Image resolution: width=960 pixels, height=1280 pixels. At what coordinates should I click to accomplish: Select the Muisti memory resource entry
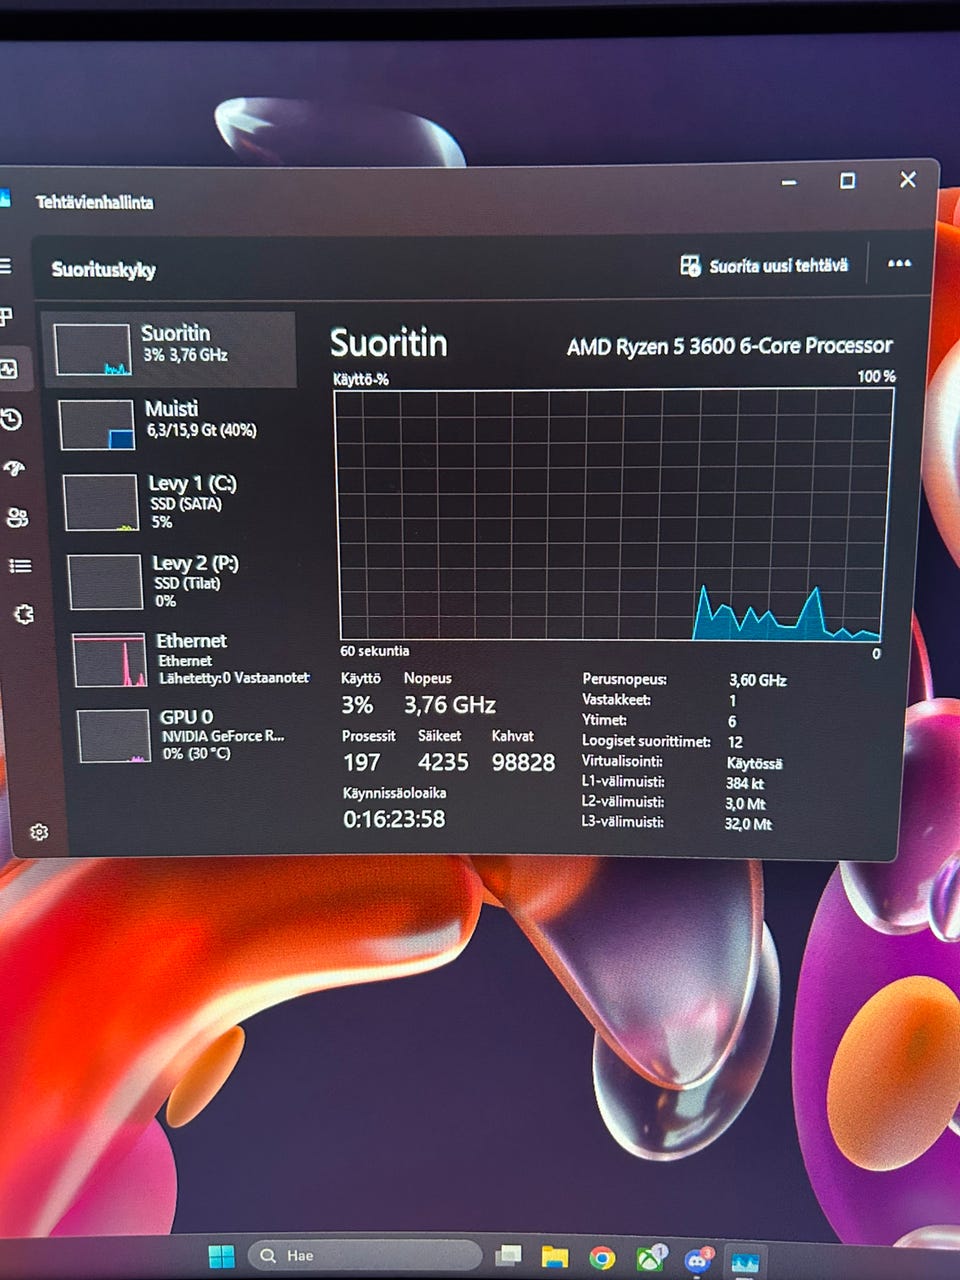click(x=175, y=424)
